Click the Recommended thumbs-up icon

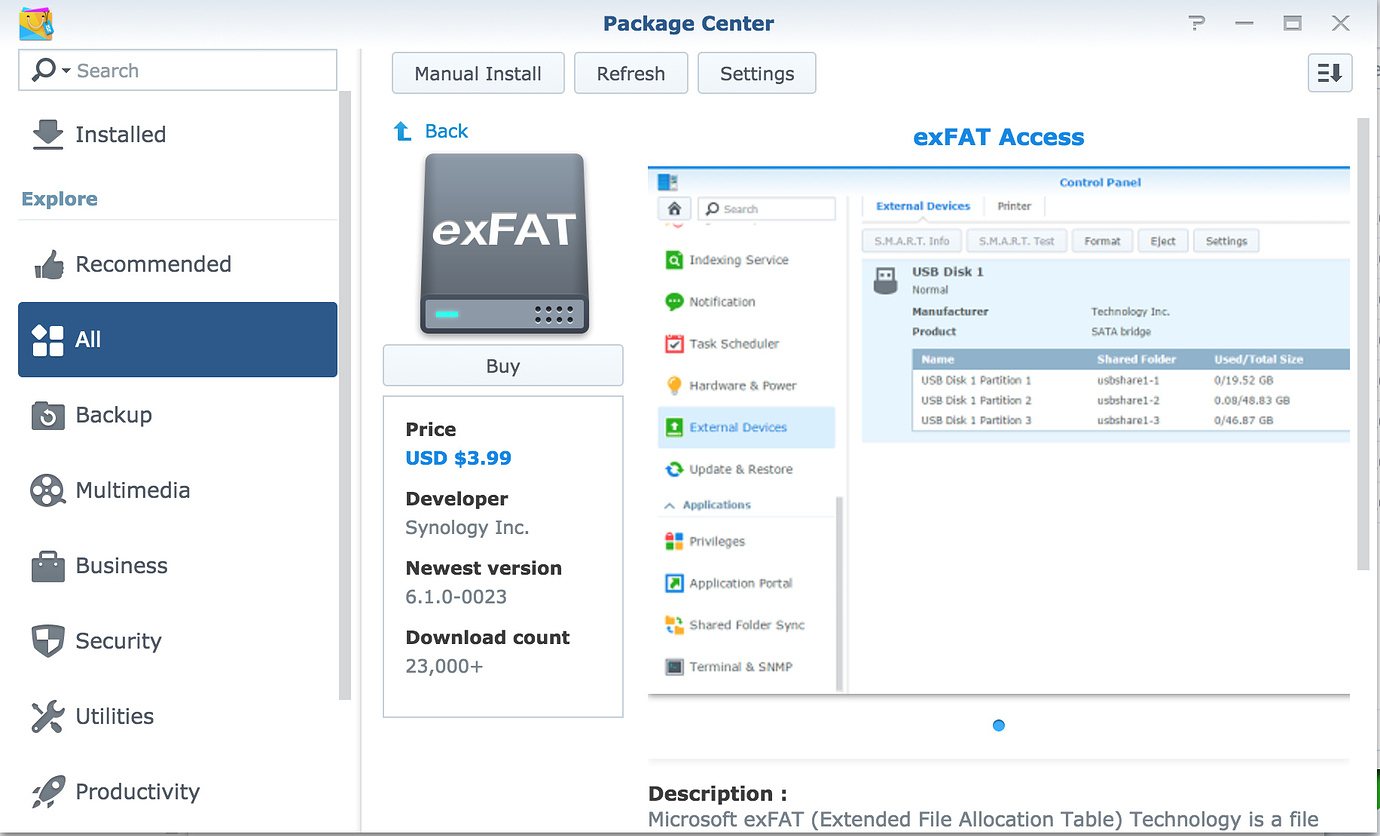click(48, 264)
